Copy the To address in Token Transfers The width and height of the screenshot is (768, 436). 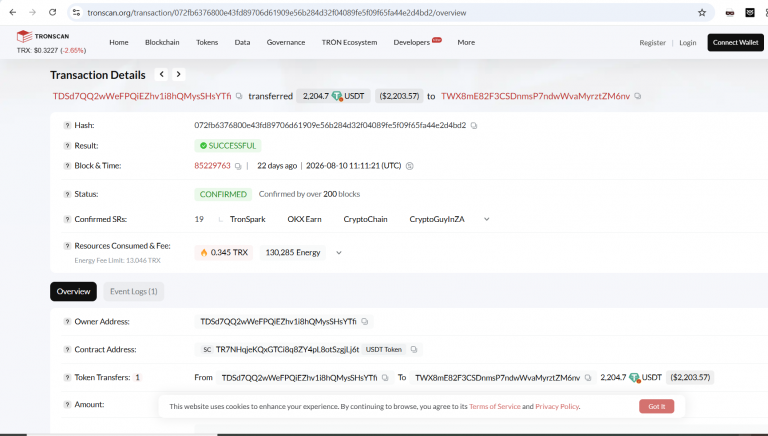pyautogui.click(x=588, y=378)
